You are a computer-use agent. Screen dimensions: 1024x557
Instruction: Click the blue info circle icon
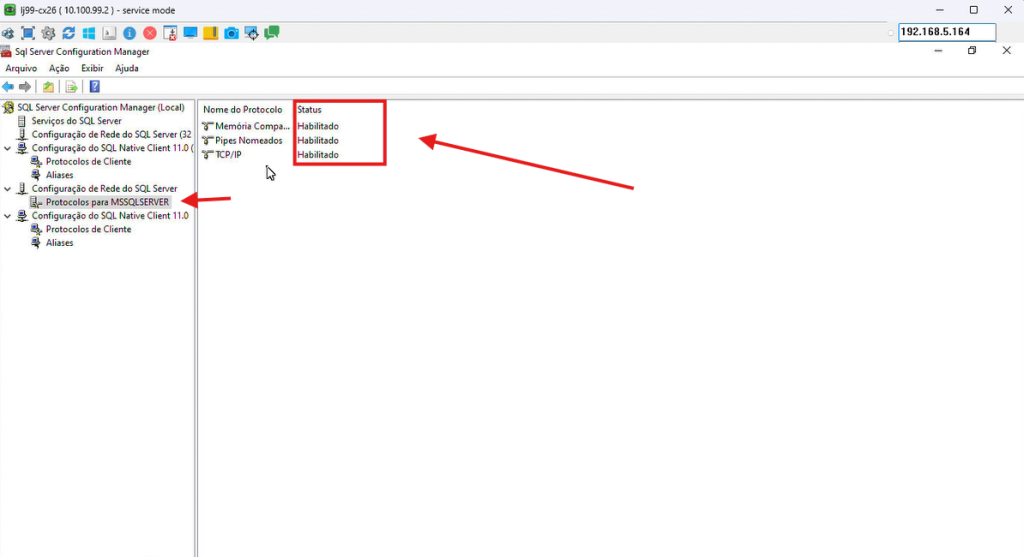click(x=129, y=33)
